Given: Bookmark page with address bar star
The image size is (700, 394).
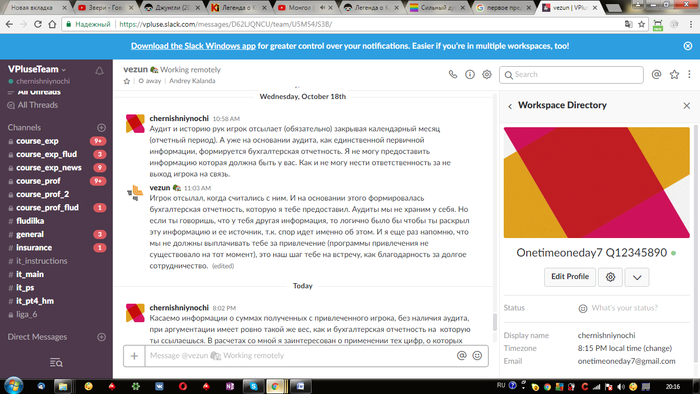Looking at the screenshot, I should click(x=642, y=24).
